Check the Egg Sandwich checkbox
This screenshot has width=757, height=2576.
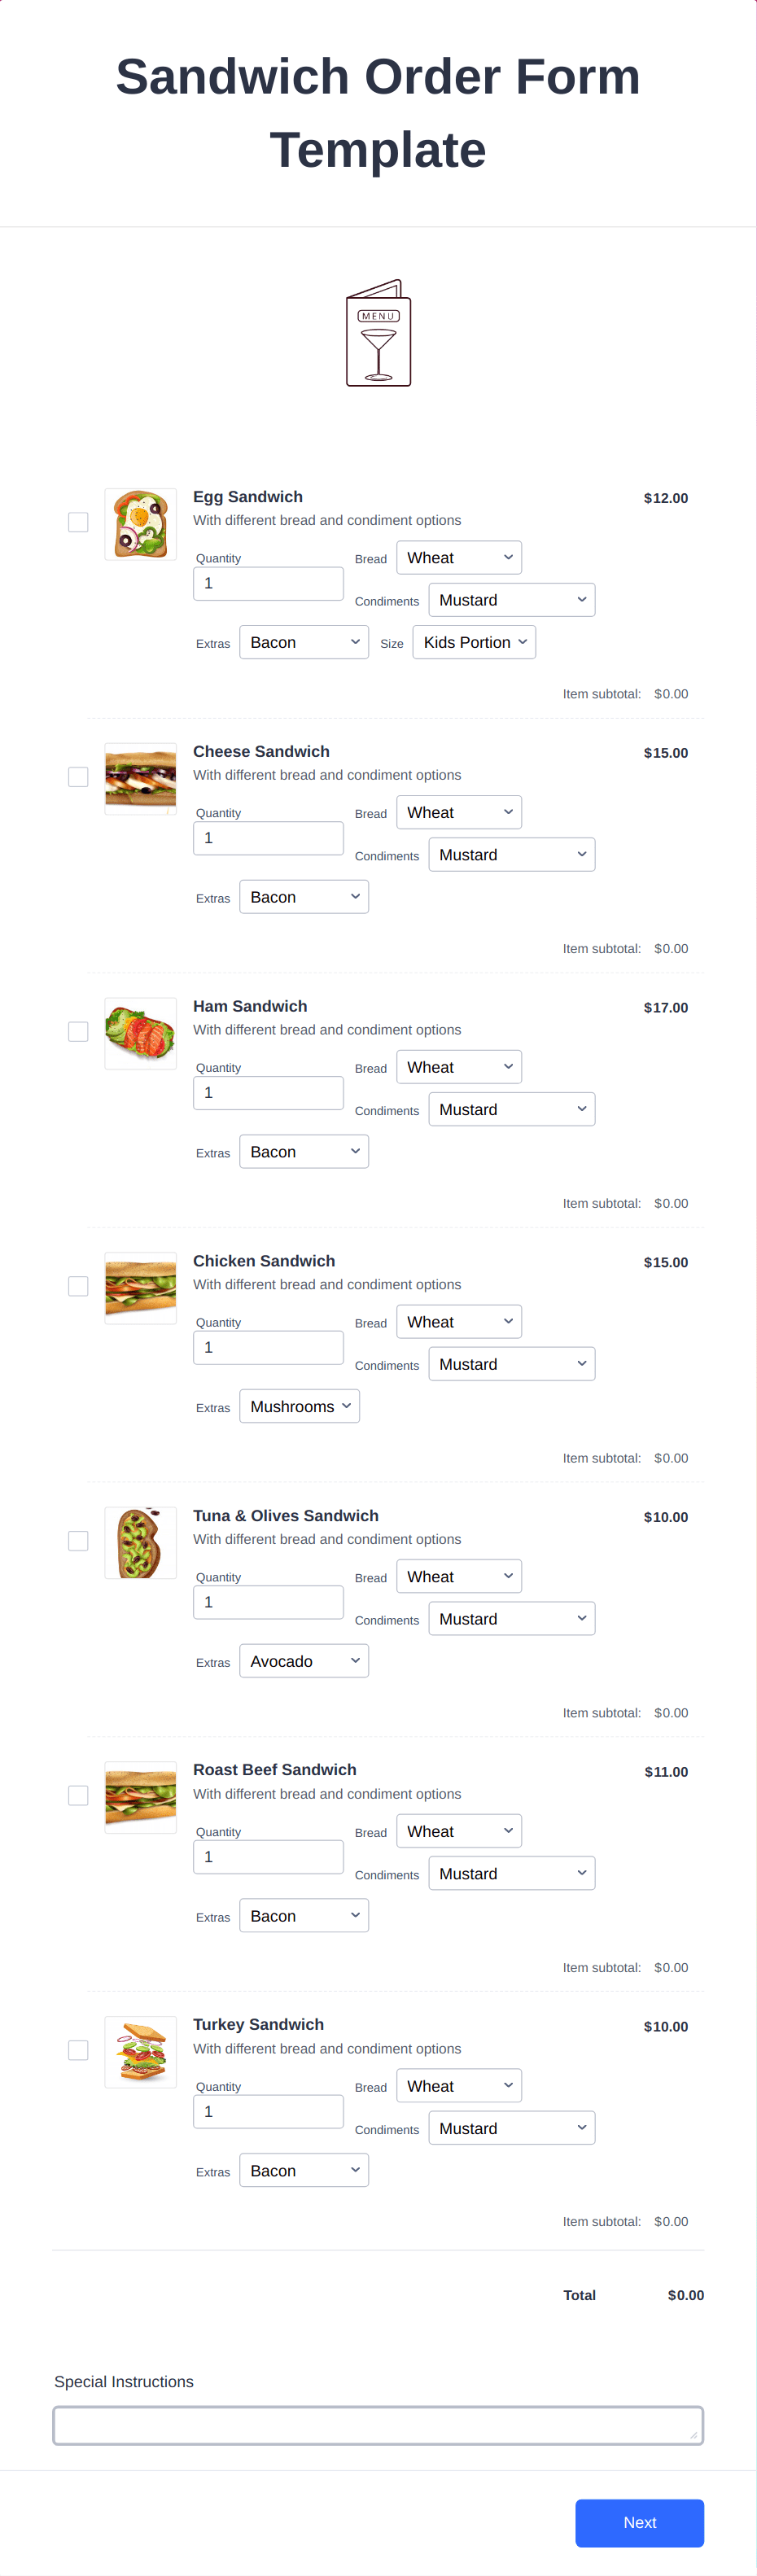[x=78, y=521]
